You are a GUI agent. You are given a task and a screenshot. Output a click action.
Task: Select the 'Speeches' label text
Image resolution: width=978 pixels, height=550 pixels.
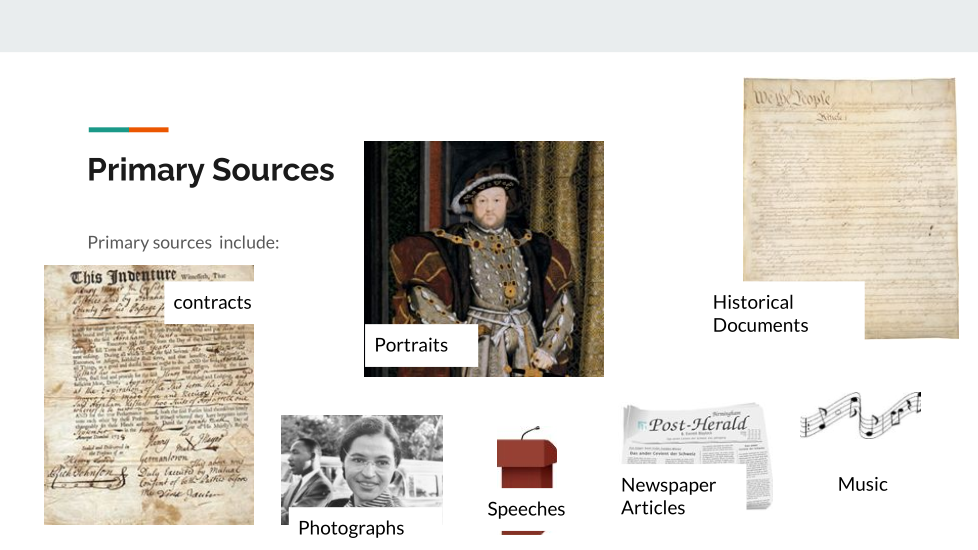coord(526,509)
